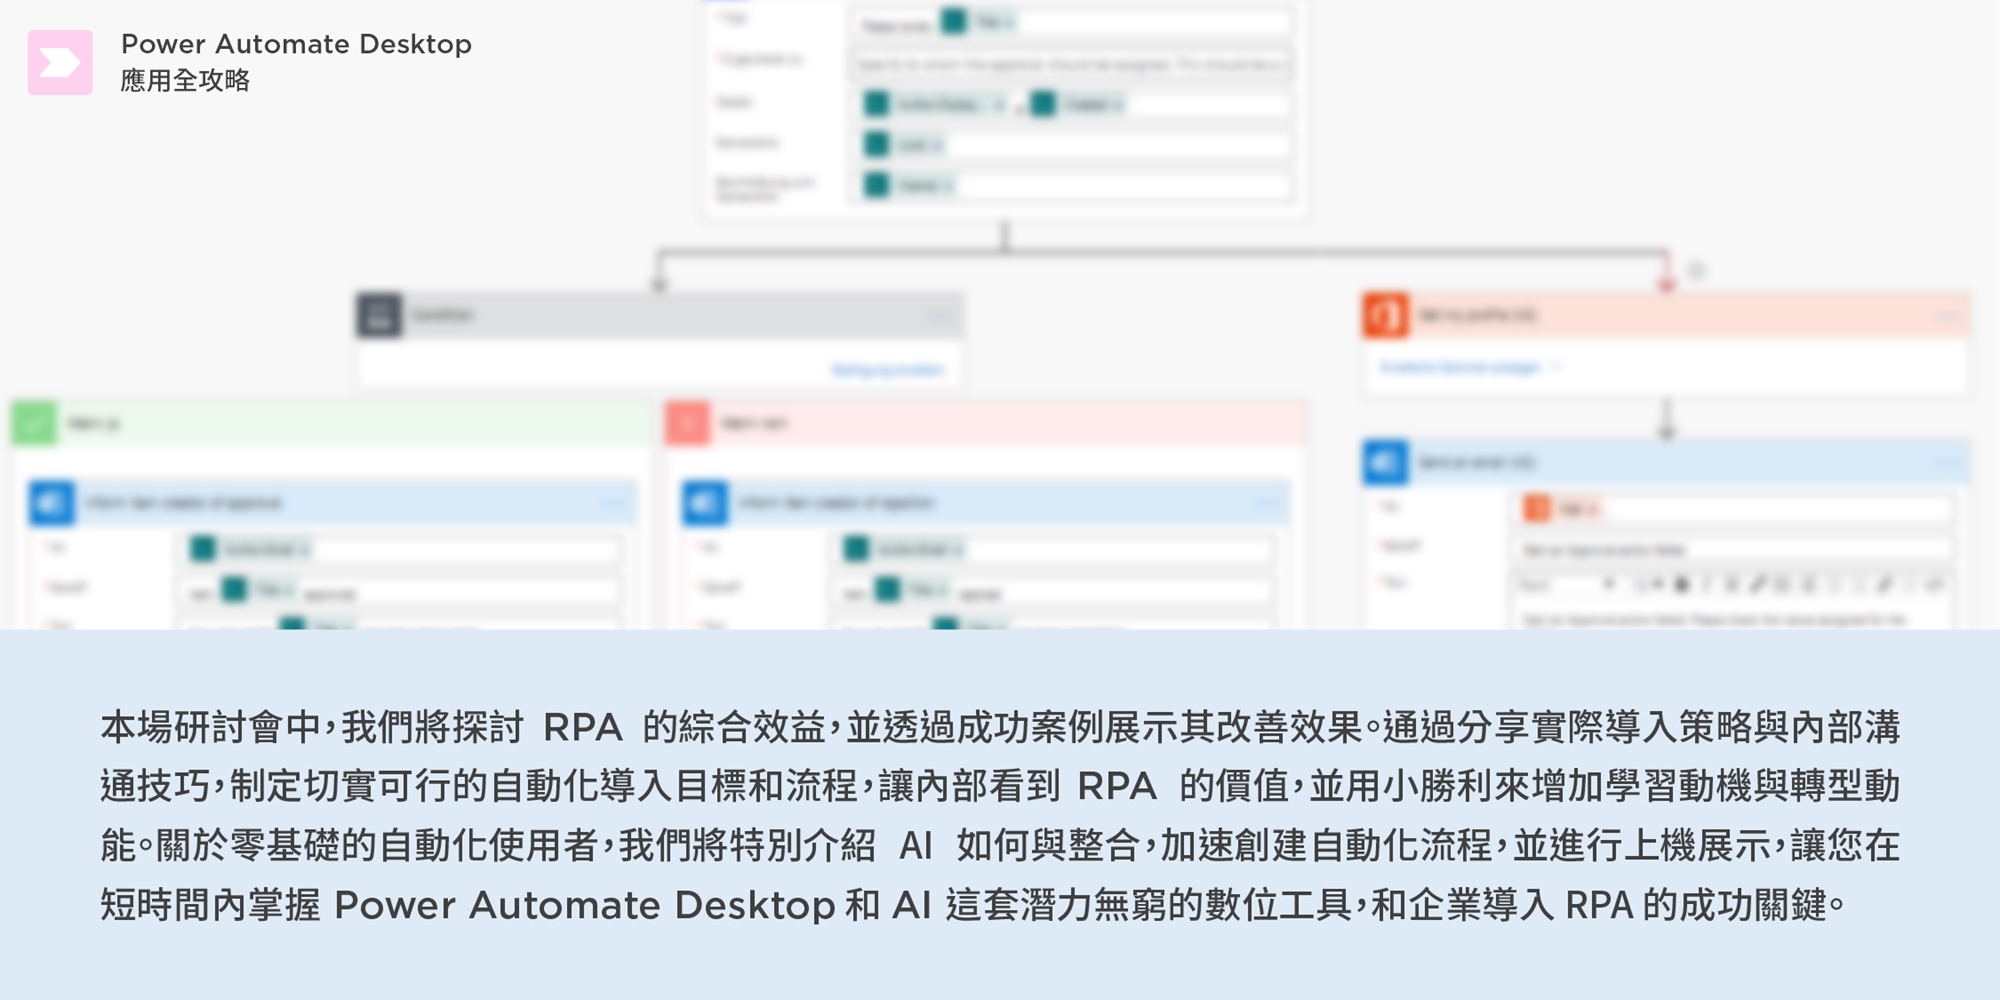Click the plus icon beside the red arrow
Image resolution: width=2000 pixels, height=1000 pixels.
(1696, 270)
